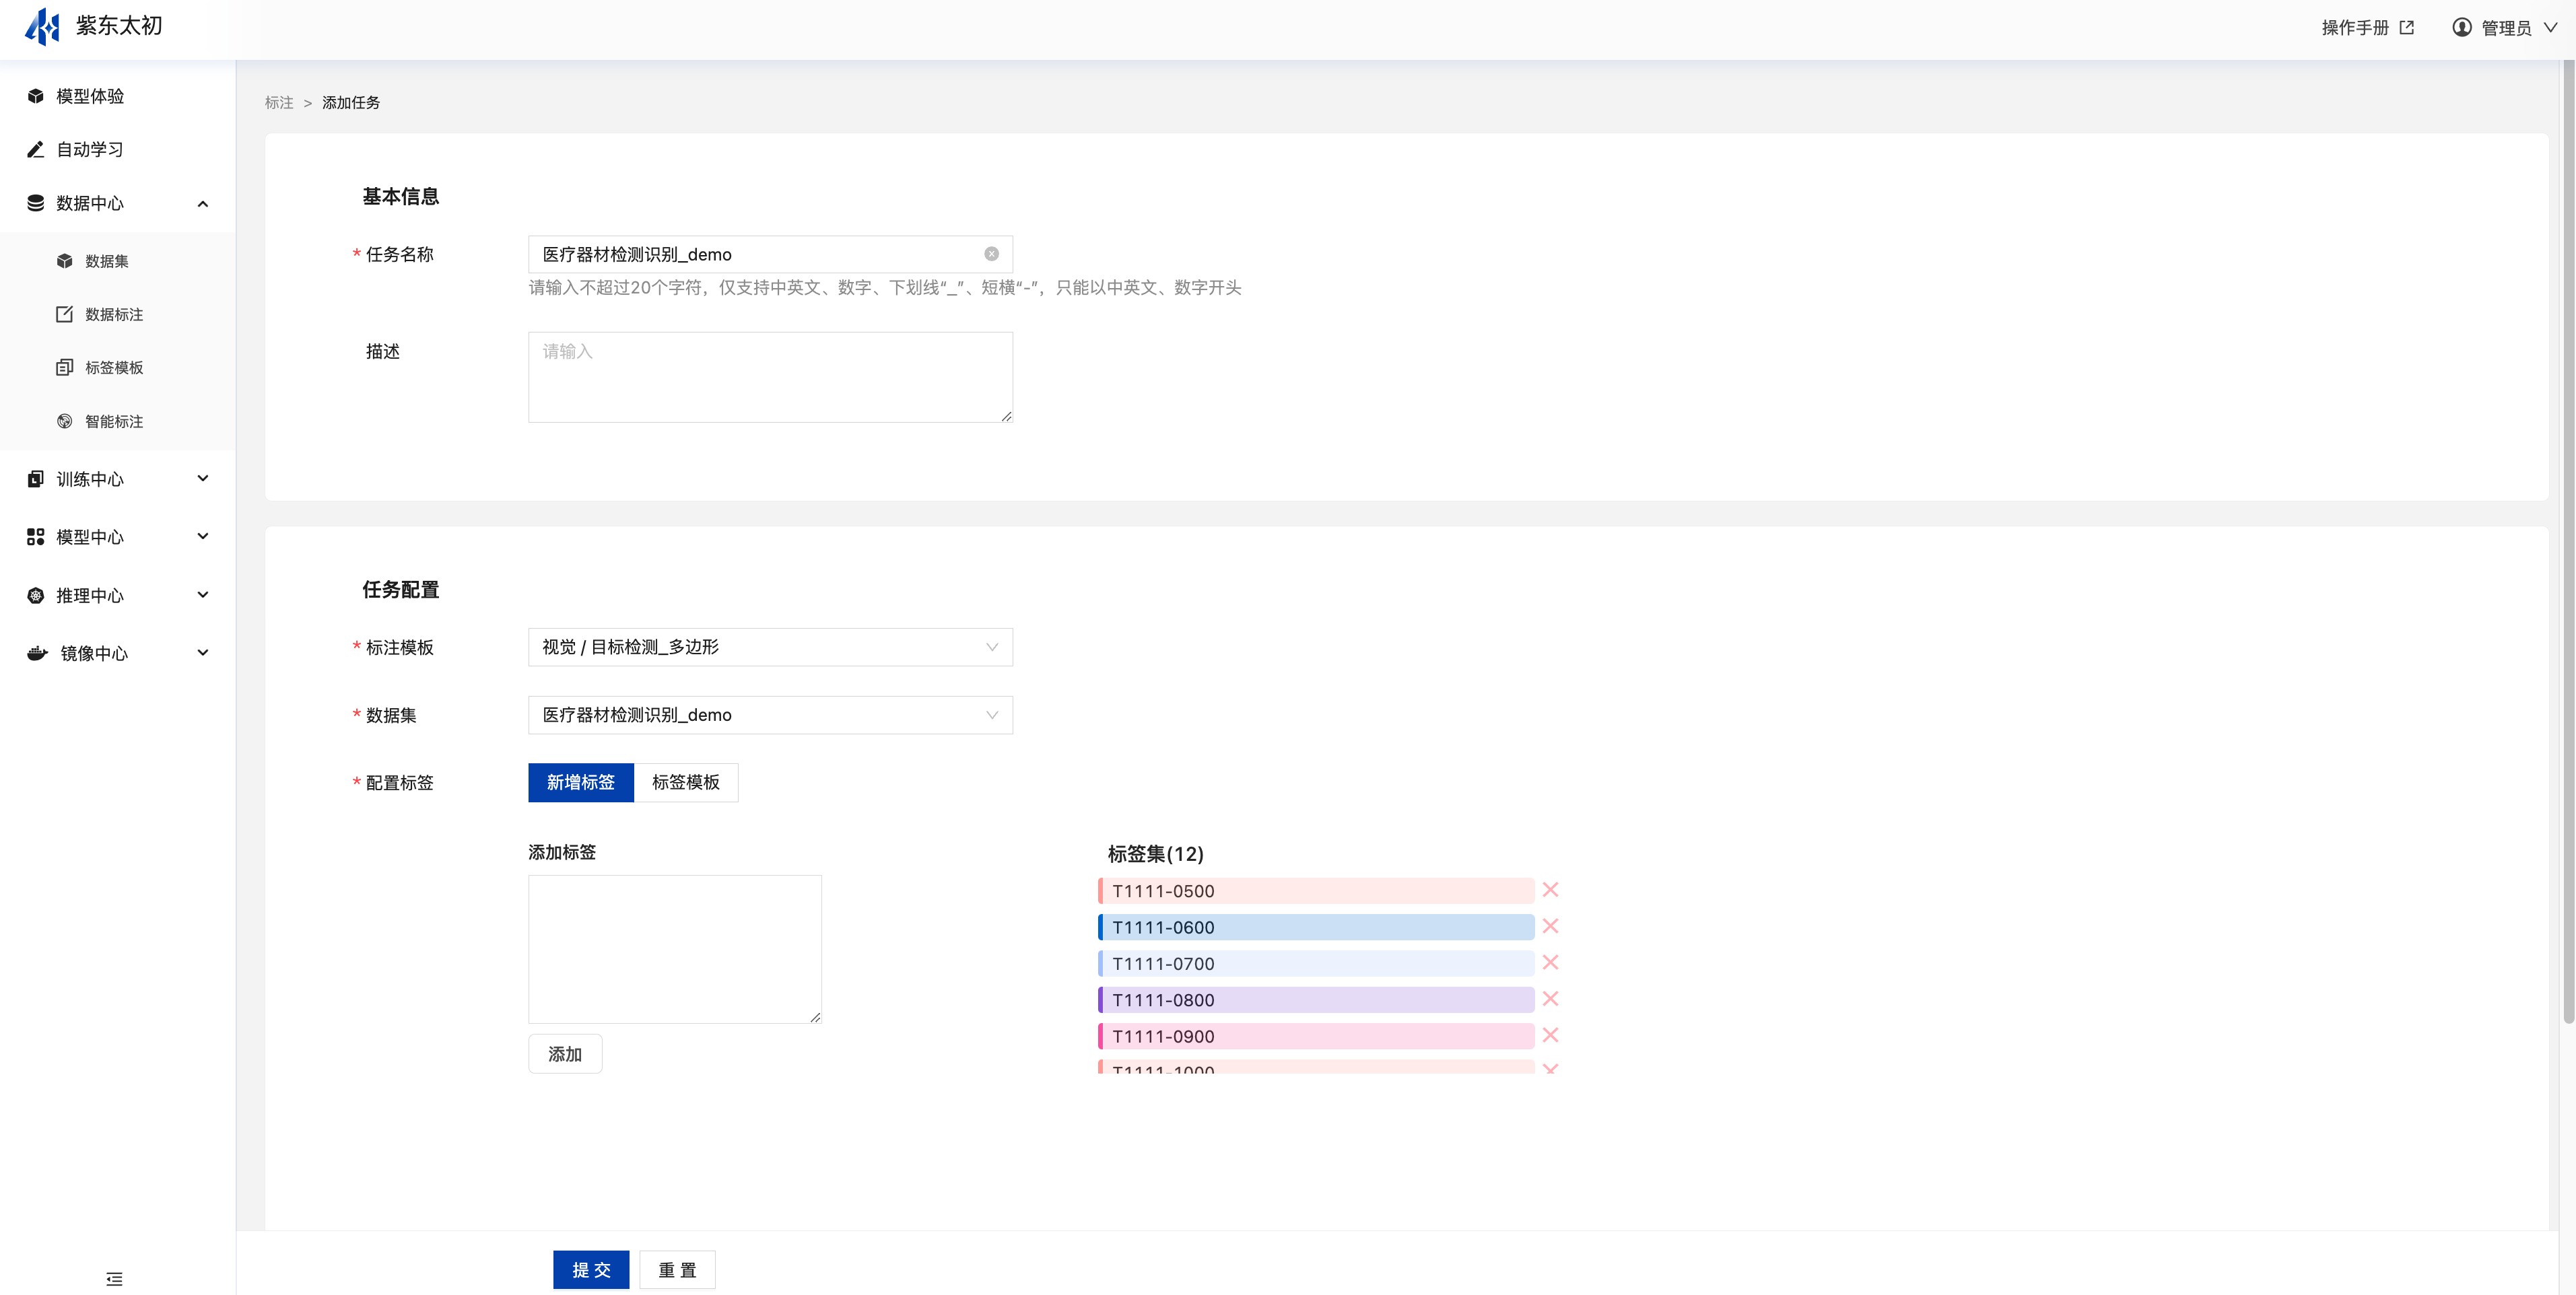Click the 模型中心 grid icon
The image size is (2576, 1295).
pyautogui.click(x=36, y=537)
